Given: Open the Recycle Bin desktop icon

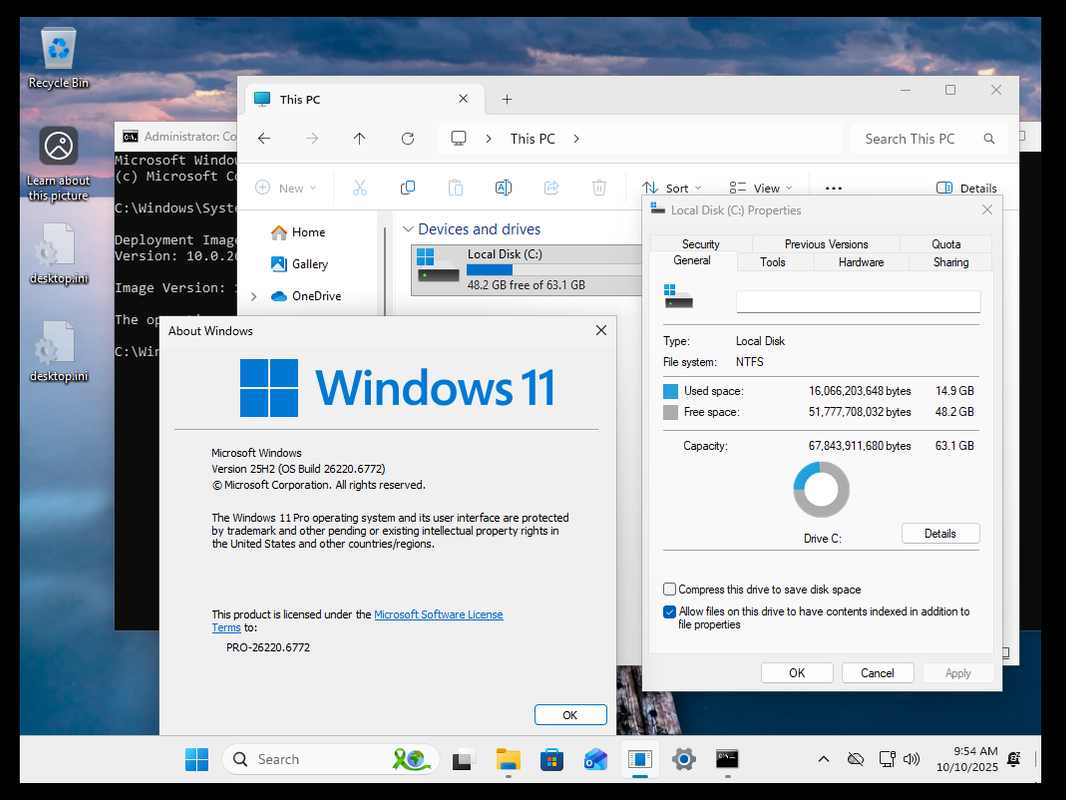Looking at the screenshot, I should (58, 58).
